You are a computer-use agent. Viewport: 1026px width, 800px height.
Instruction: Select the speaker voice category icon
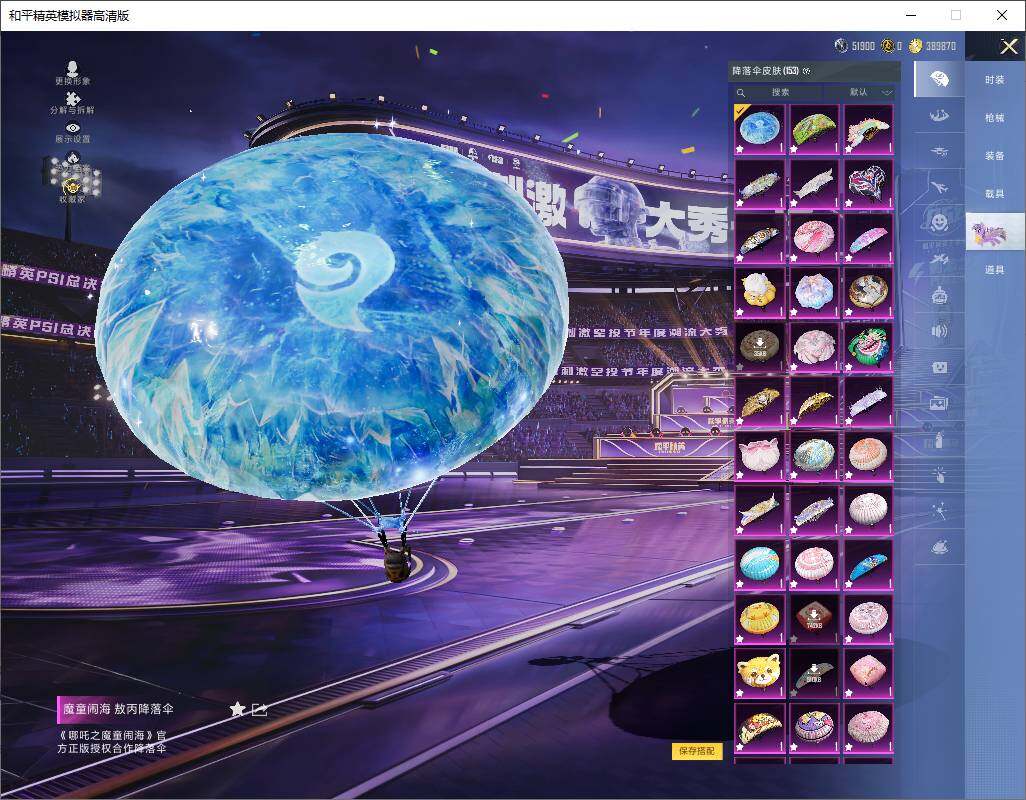click(940, 331)
